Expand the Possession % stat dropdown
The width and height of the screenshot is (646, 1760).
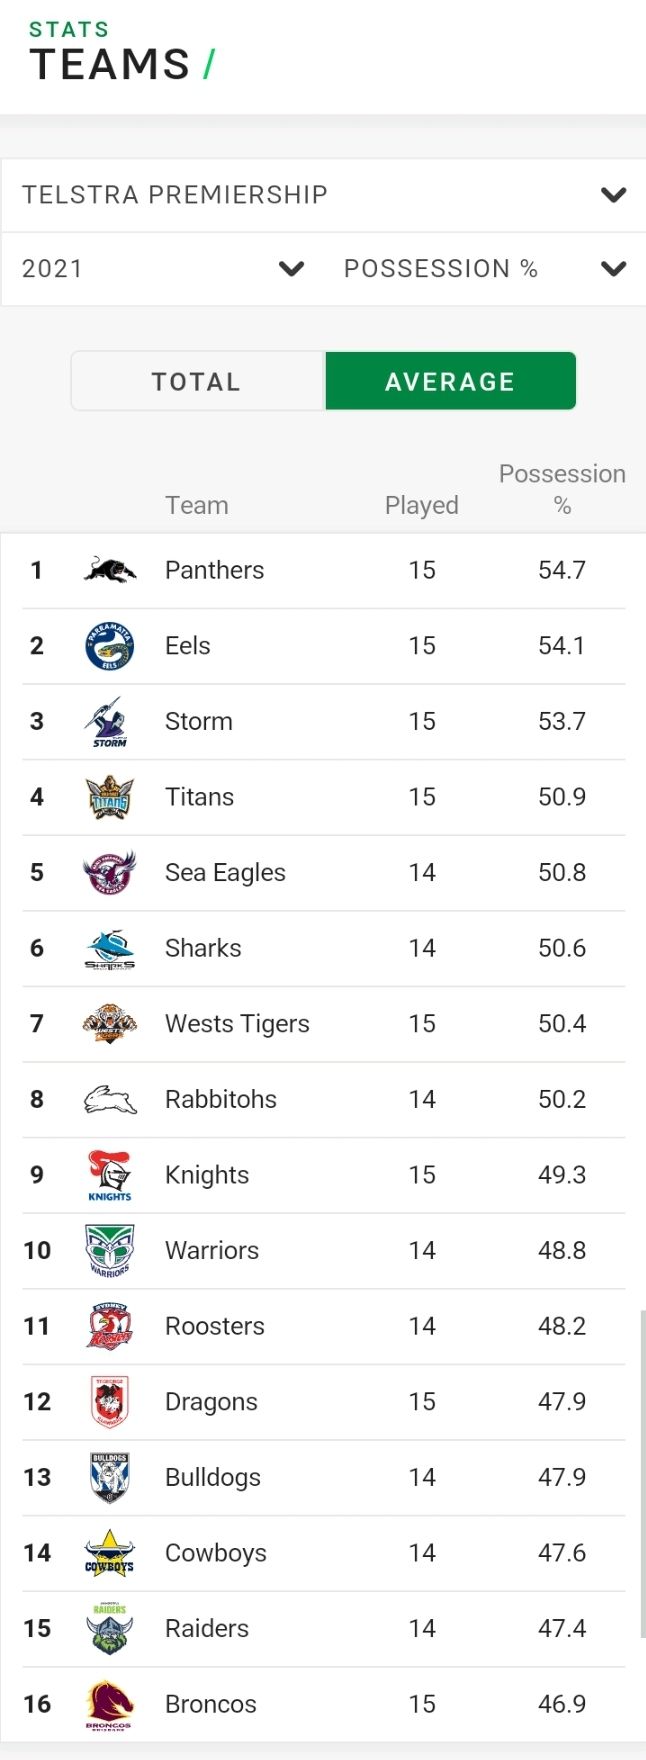click(485, 269)
